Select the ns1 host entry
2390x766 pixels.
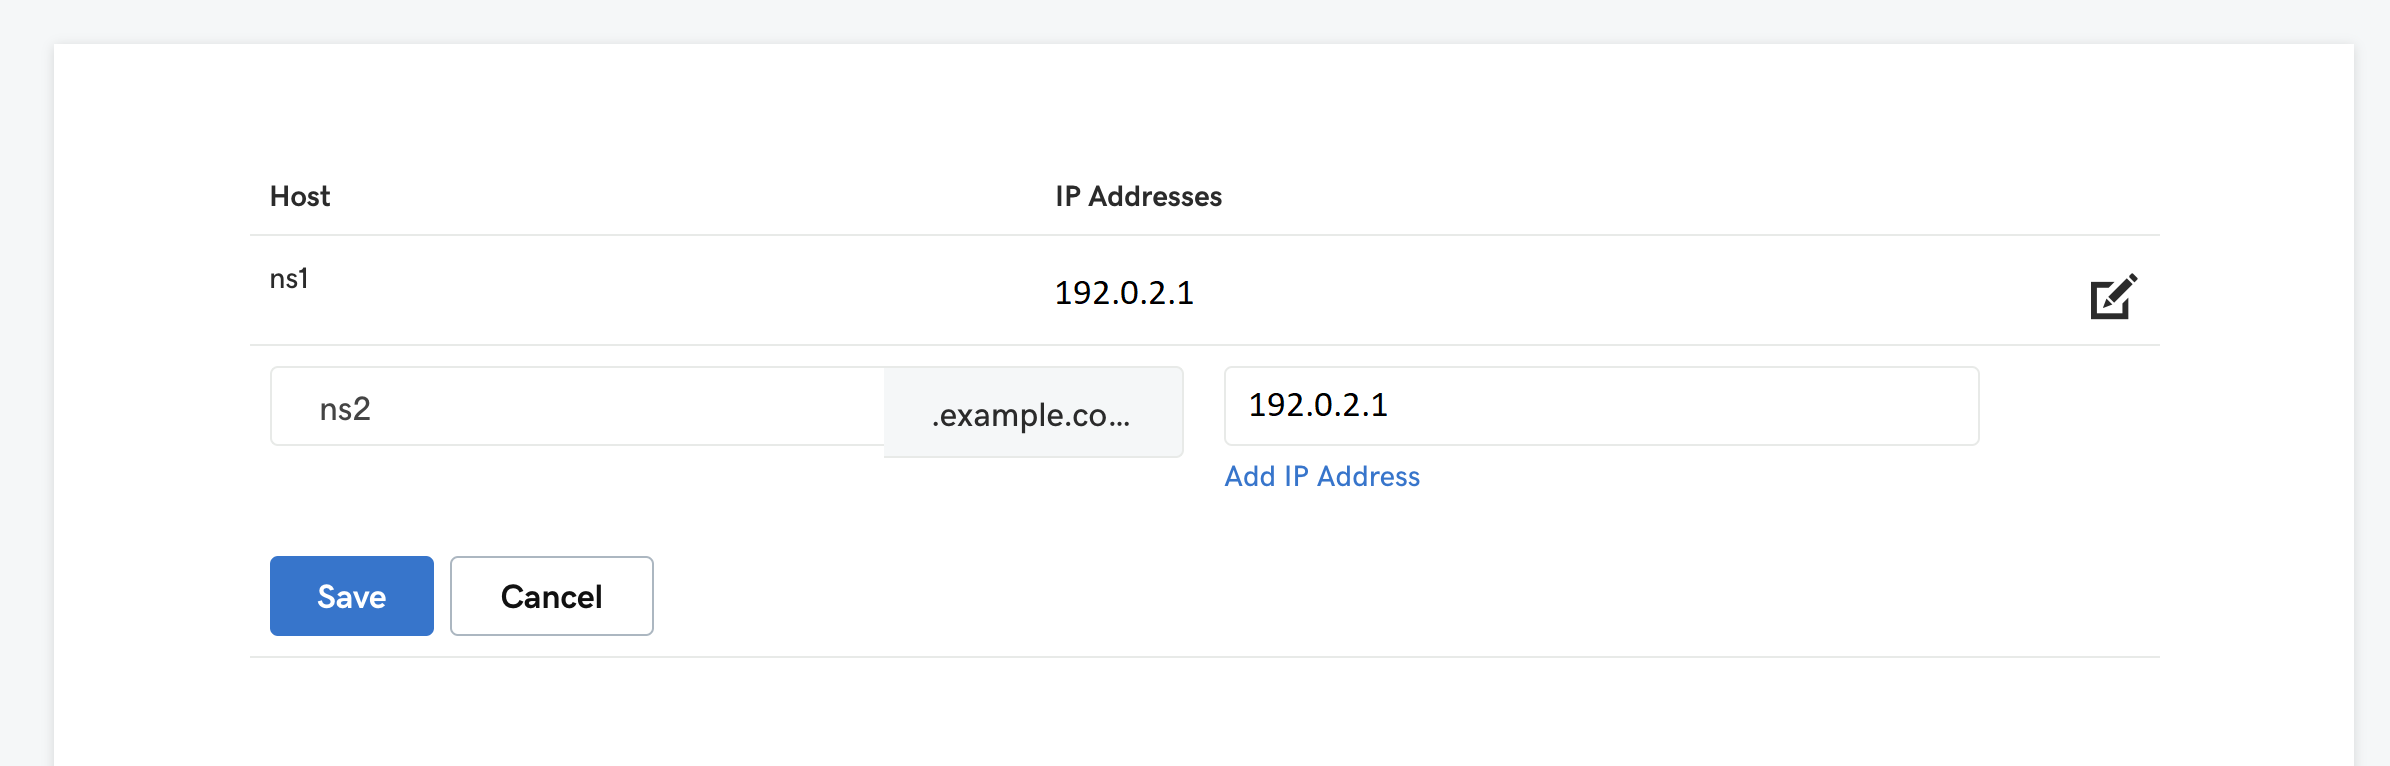[289, 280]
